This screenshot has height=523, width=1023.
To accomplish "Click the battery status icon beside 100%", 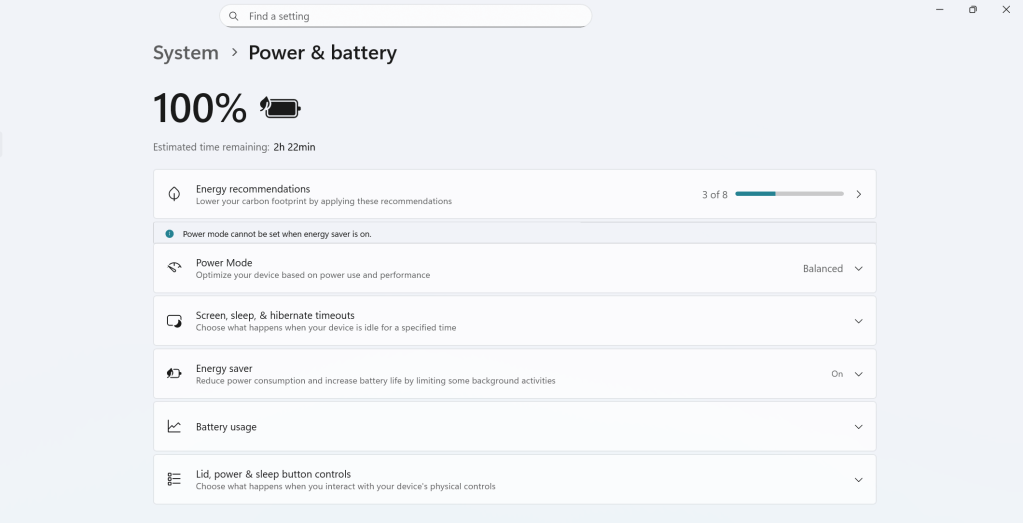I will (281, 108).
